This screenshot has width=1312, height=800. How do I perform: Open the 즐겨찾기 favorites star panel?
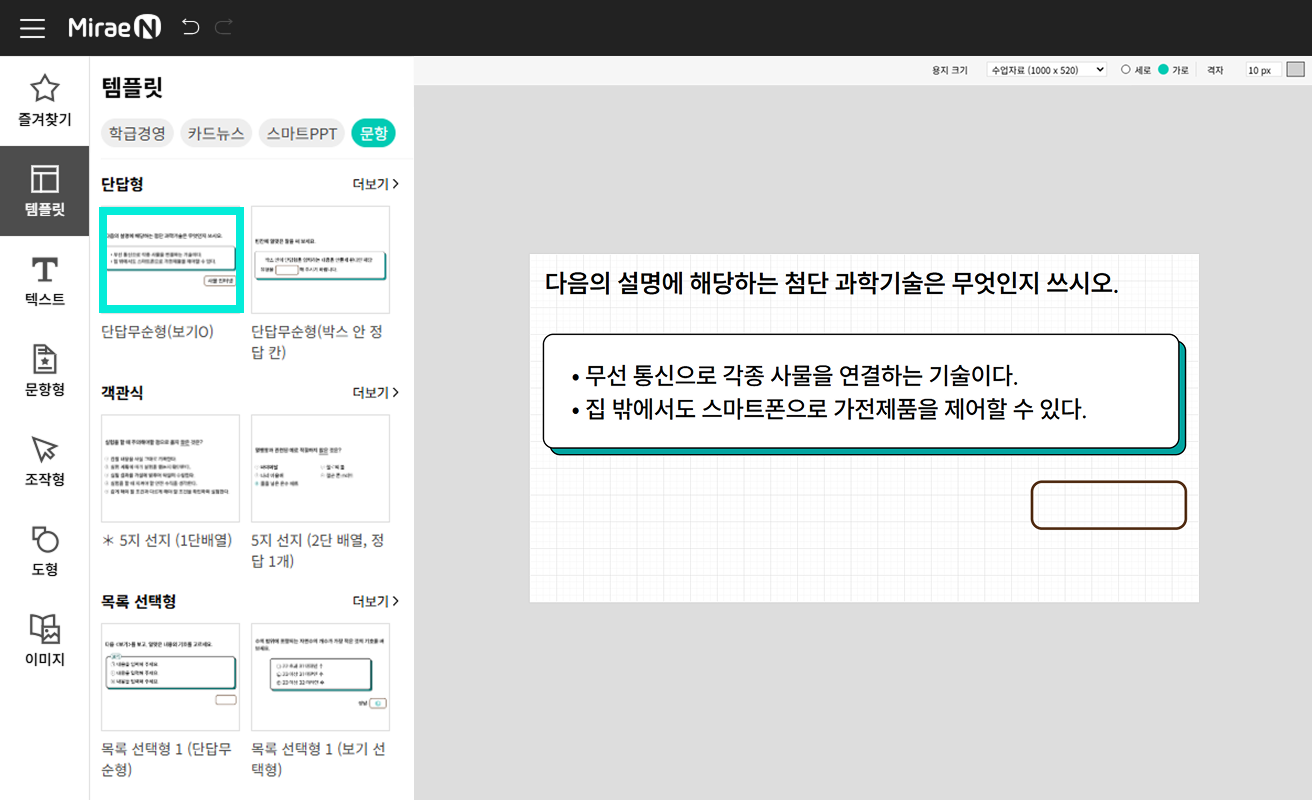[44, 101]
